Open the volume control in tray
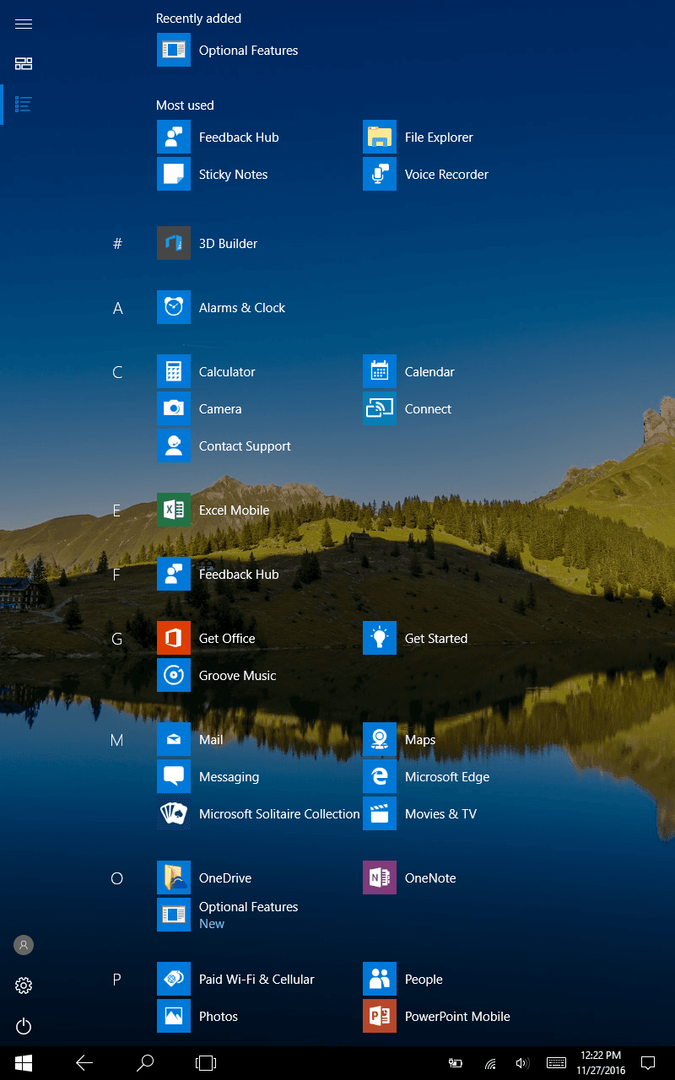 522,1063
